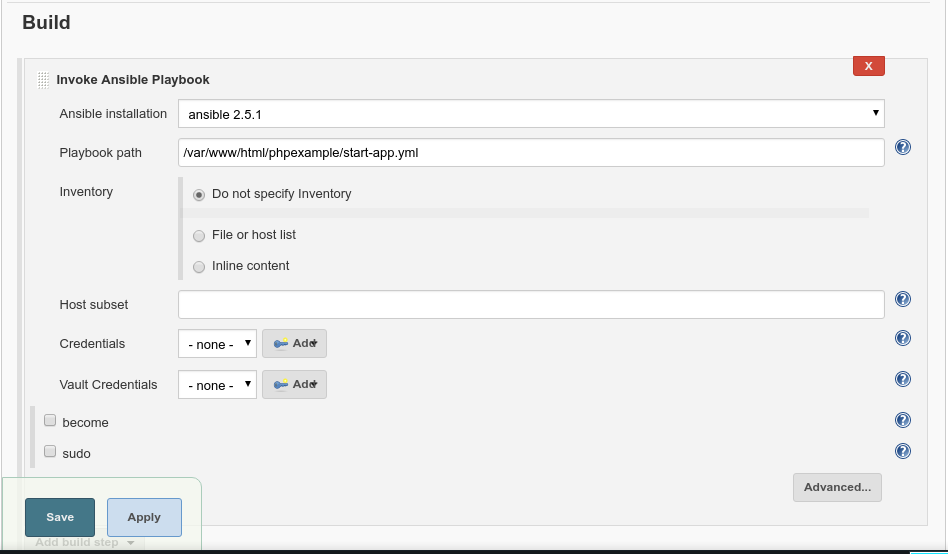
Task: Open the Vault Credentials none dropdown
Action: [x=217, y=385]
